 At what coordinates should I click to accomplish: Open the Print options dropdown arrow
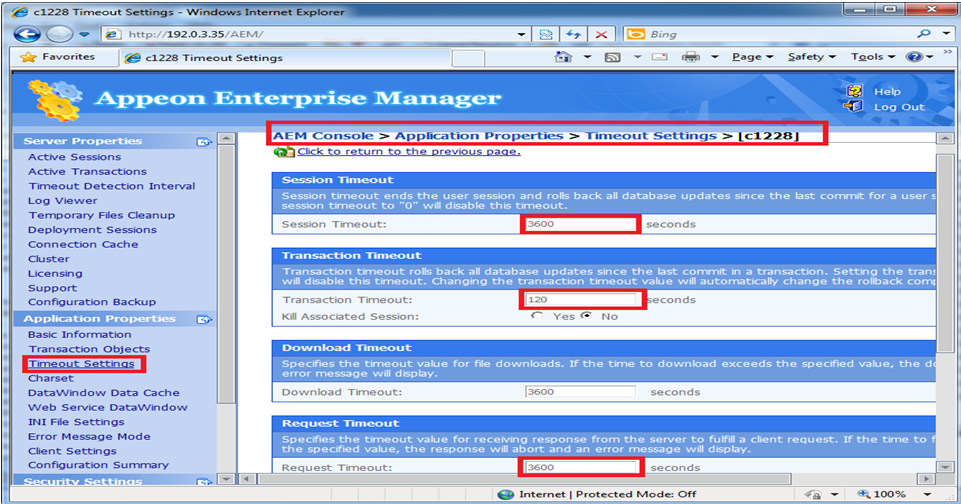(x=715, y=57)
